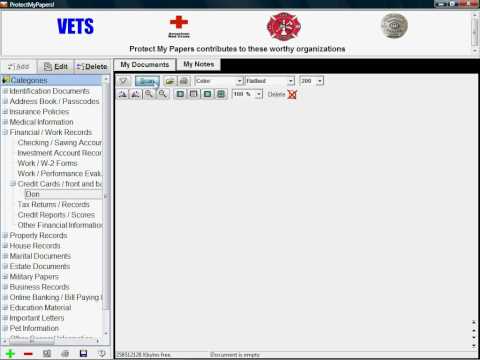Expand the Identification Documents node
Viewport: 480px width, 360px height.
(5, 91)
